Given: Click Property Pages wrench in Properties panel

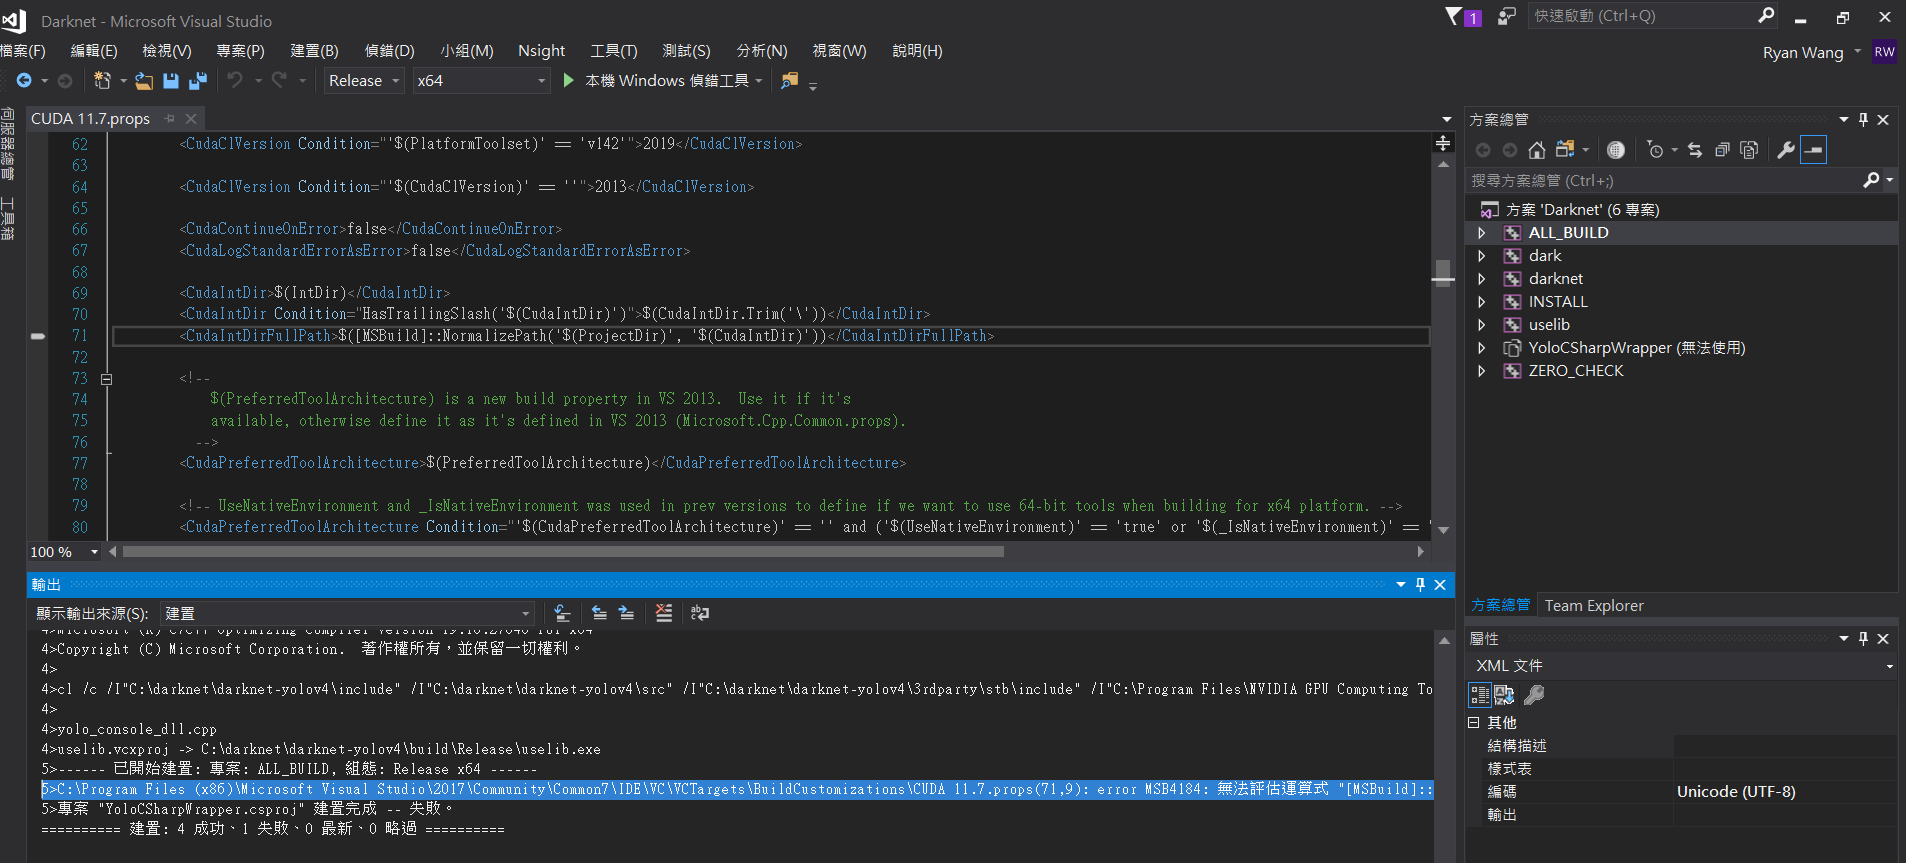Looking at the screenshot, I should [1534, 695].
